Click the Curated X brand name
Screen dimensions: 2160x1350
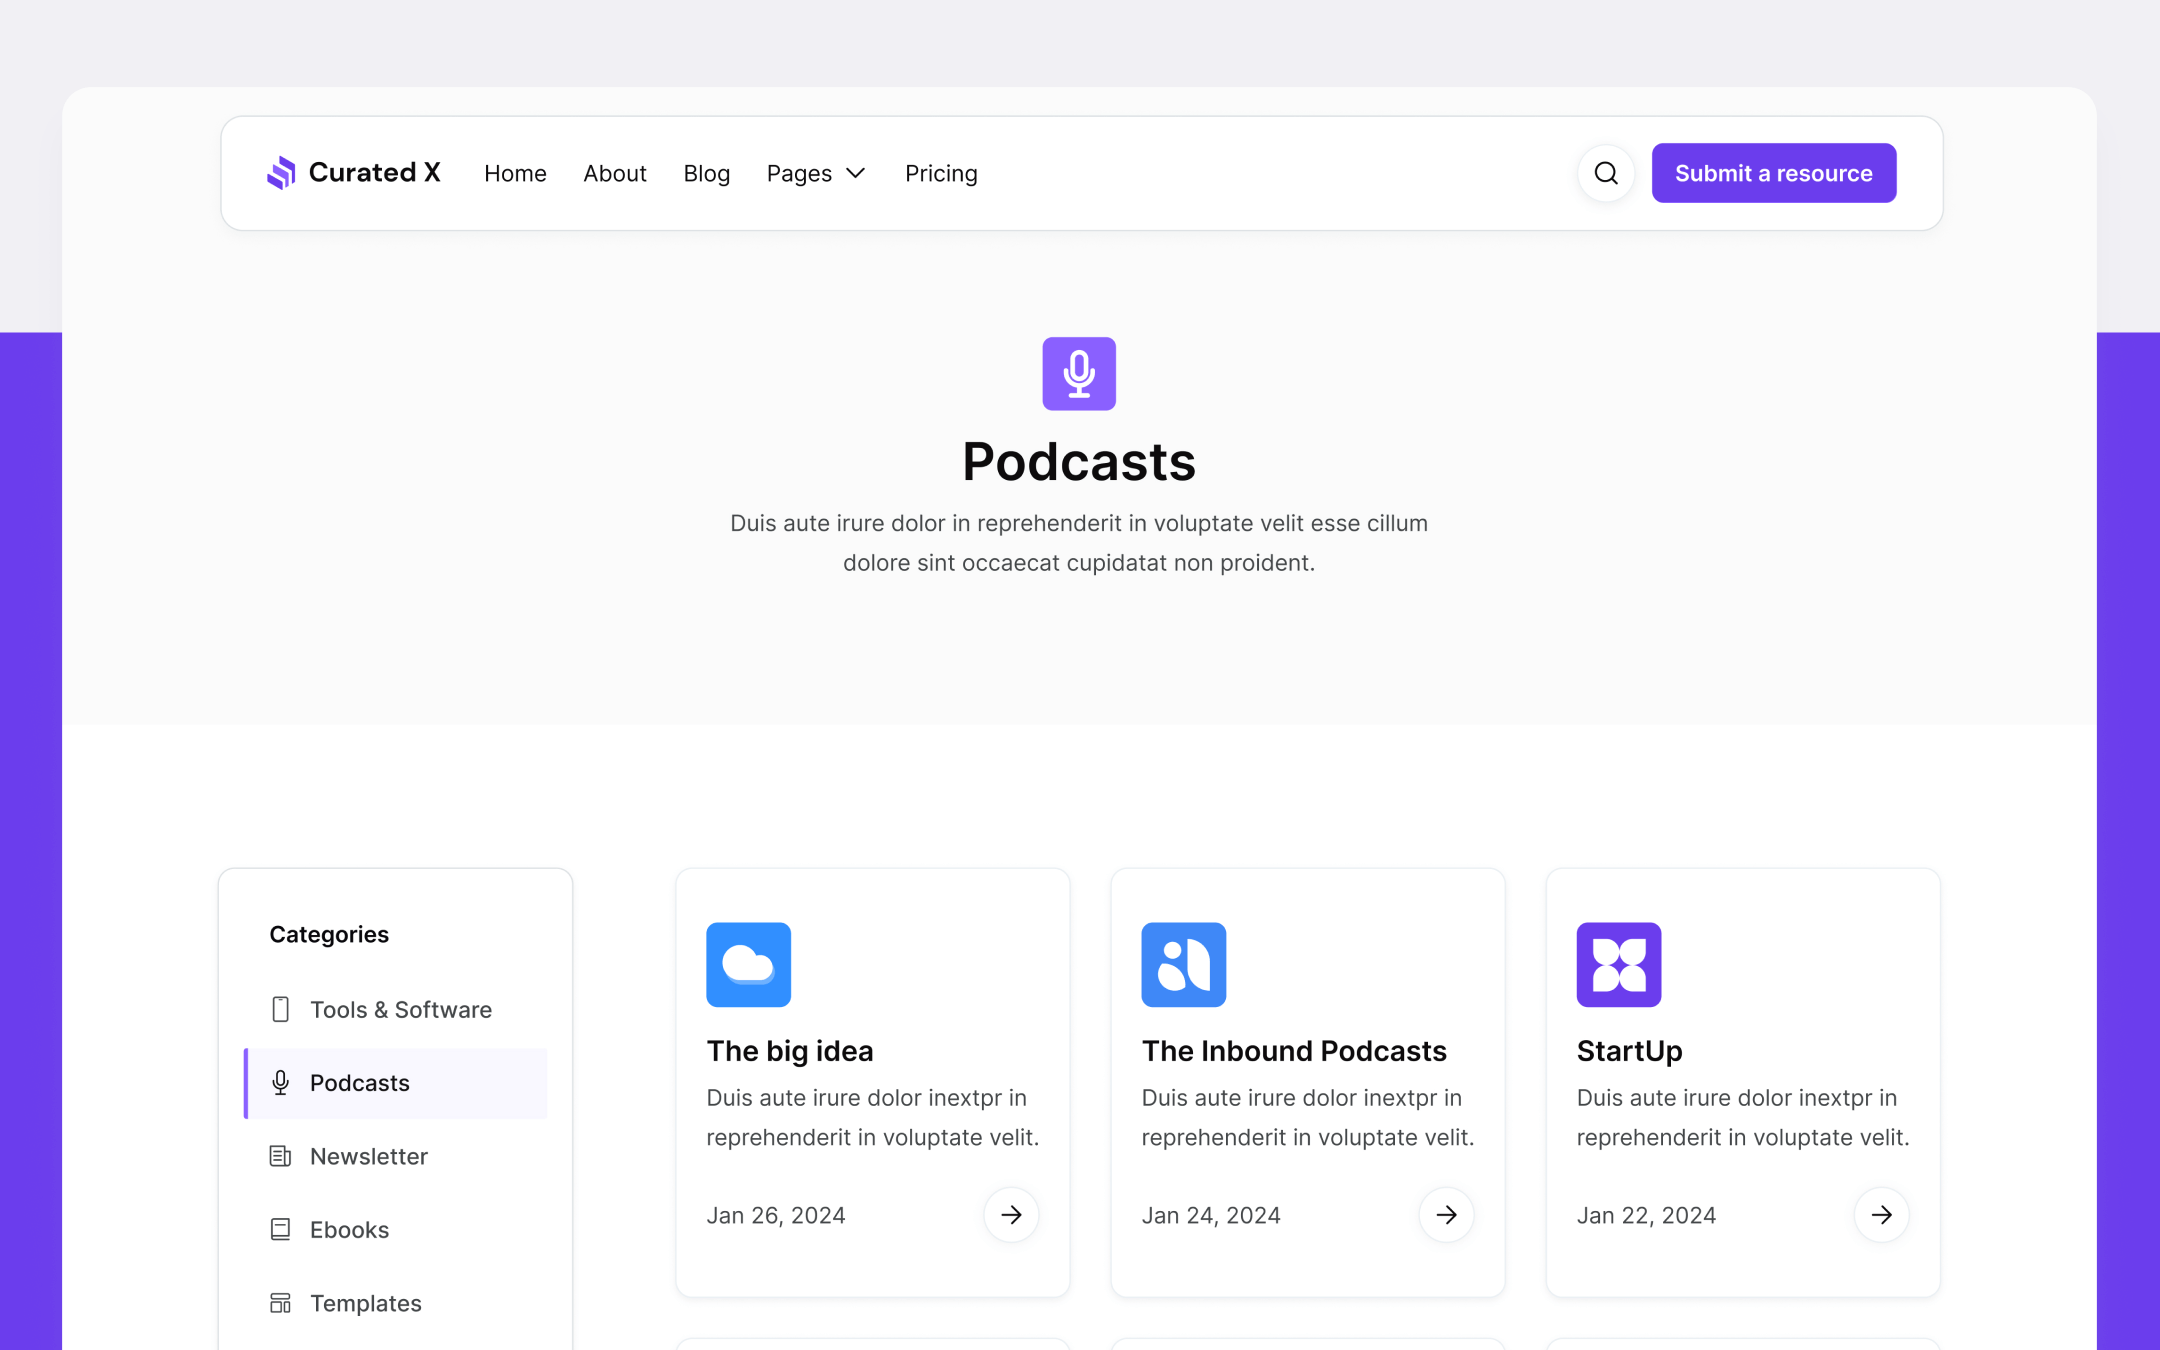coord(375,173)
